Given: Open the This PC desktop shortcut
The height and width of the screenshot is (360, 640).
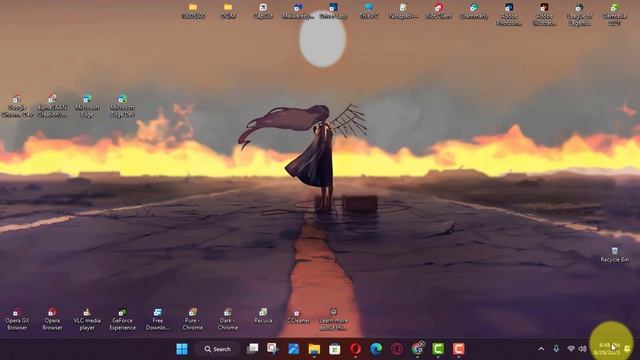Looking at the screenshot, I should tap(368, 11).
